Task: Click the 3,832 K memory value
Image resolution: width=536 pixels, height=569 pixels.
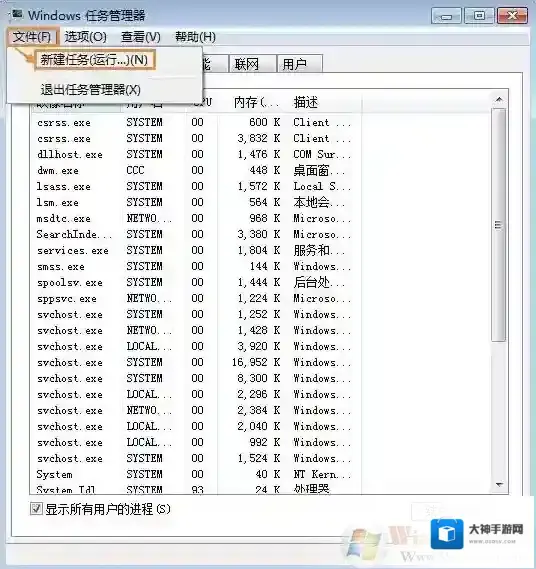Action: [259, 138]
